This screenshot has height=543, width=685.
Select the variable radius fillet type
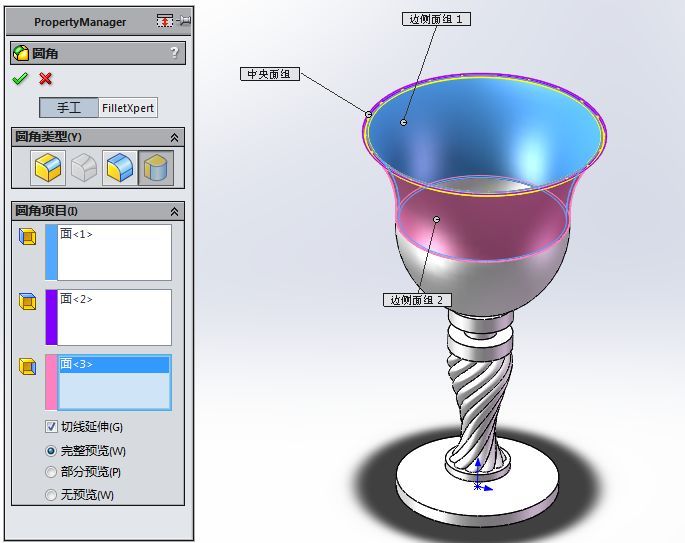pyautogui.click(x=84, y=168)
